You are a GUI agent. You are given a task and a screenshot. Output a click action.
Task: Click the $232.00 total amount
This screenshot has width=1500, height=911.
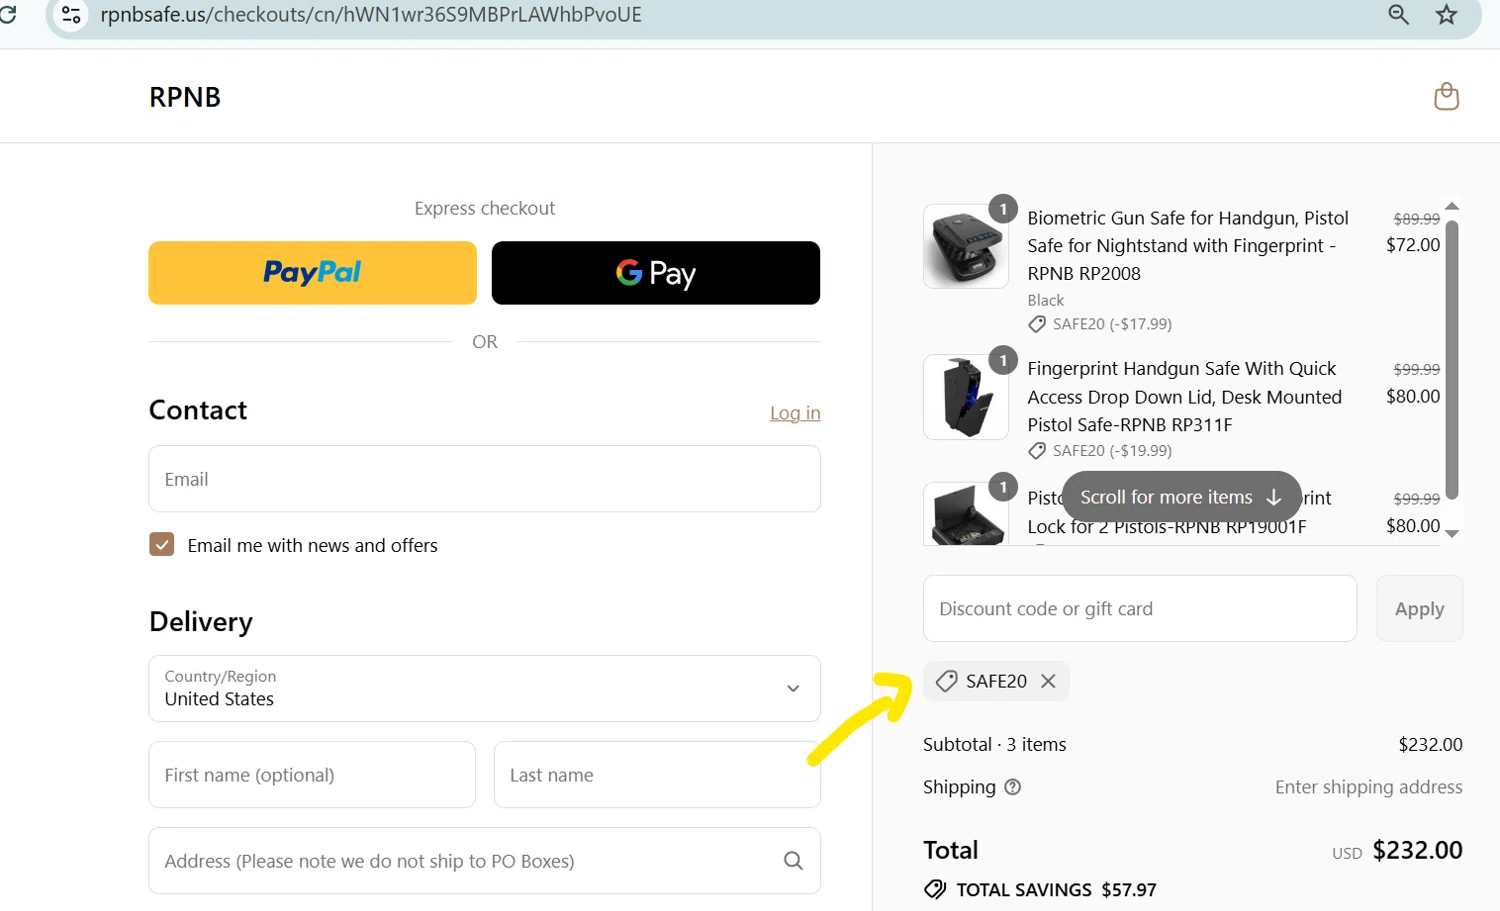click(x=1417, y=850)
